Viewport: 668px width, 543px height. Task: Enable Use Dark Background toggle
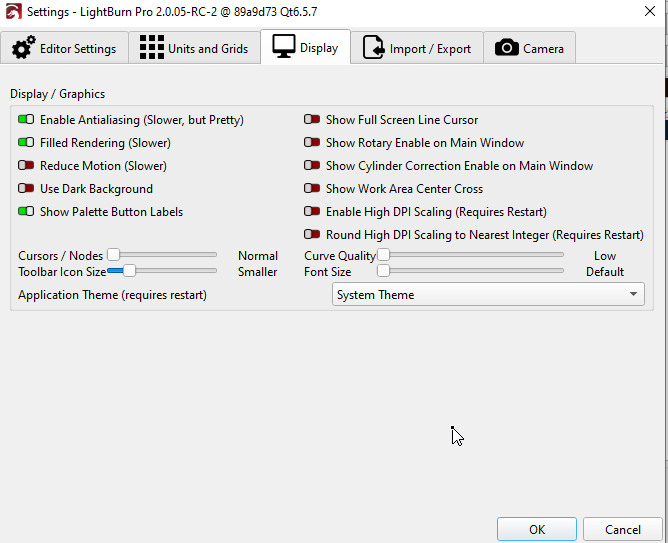pos(26,189)
